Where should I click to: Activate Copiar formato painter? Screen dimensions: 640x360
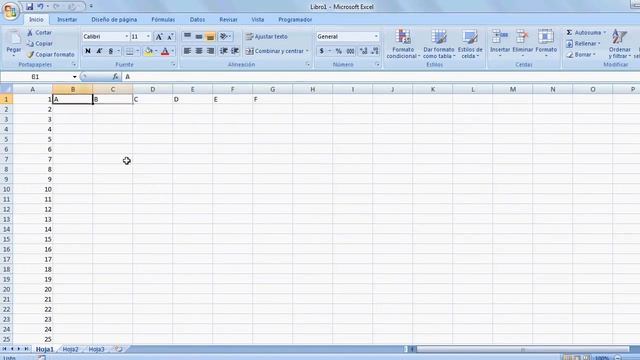pyautogui.click(x=51, y=54)
